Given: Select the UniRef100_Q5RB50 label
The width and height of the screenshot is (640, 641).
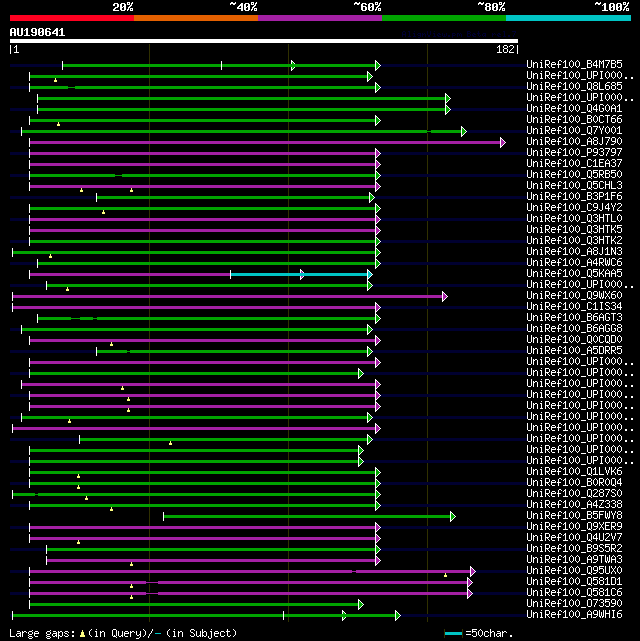Looking at the screenshot, I should click(574, 175).
